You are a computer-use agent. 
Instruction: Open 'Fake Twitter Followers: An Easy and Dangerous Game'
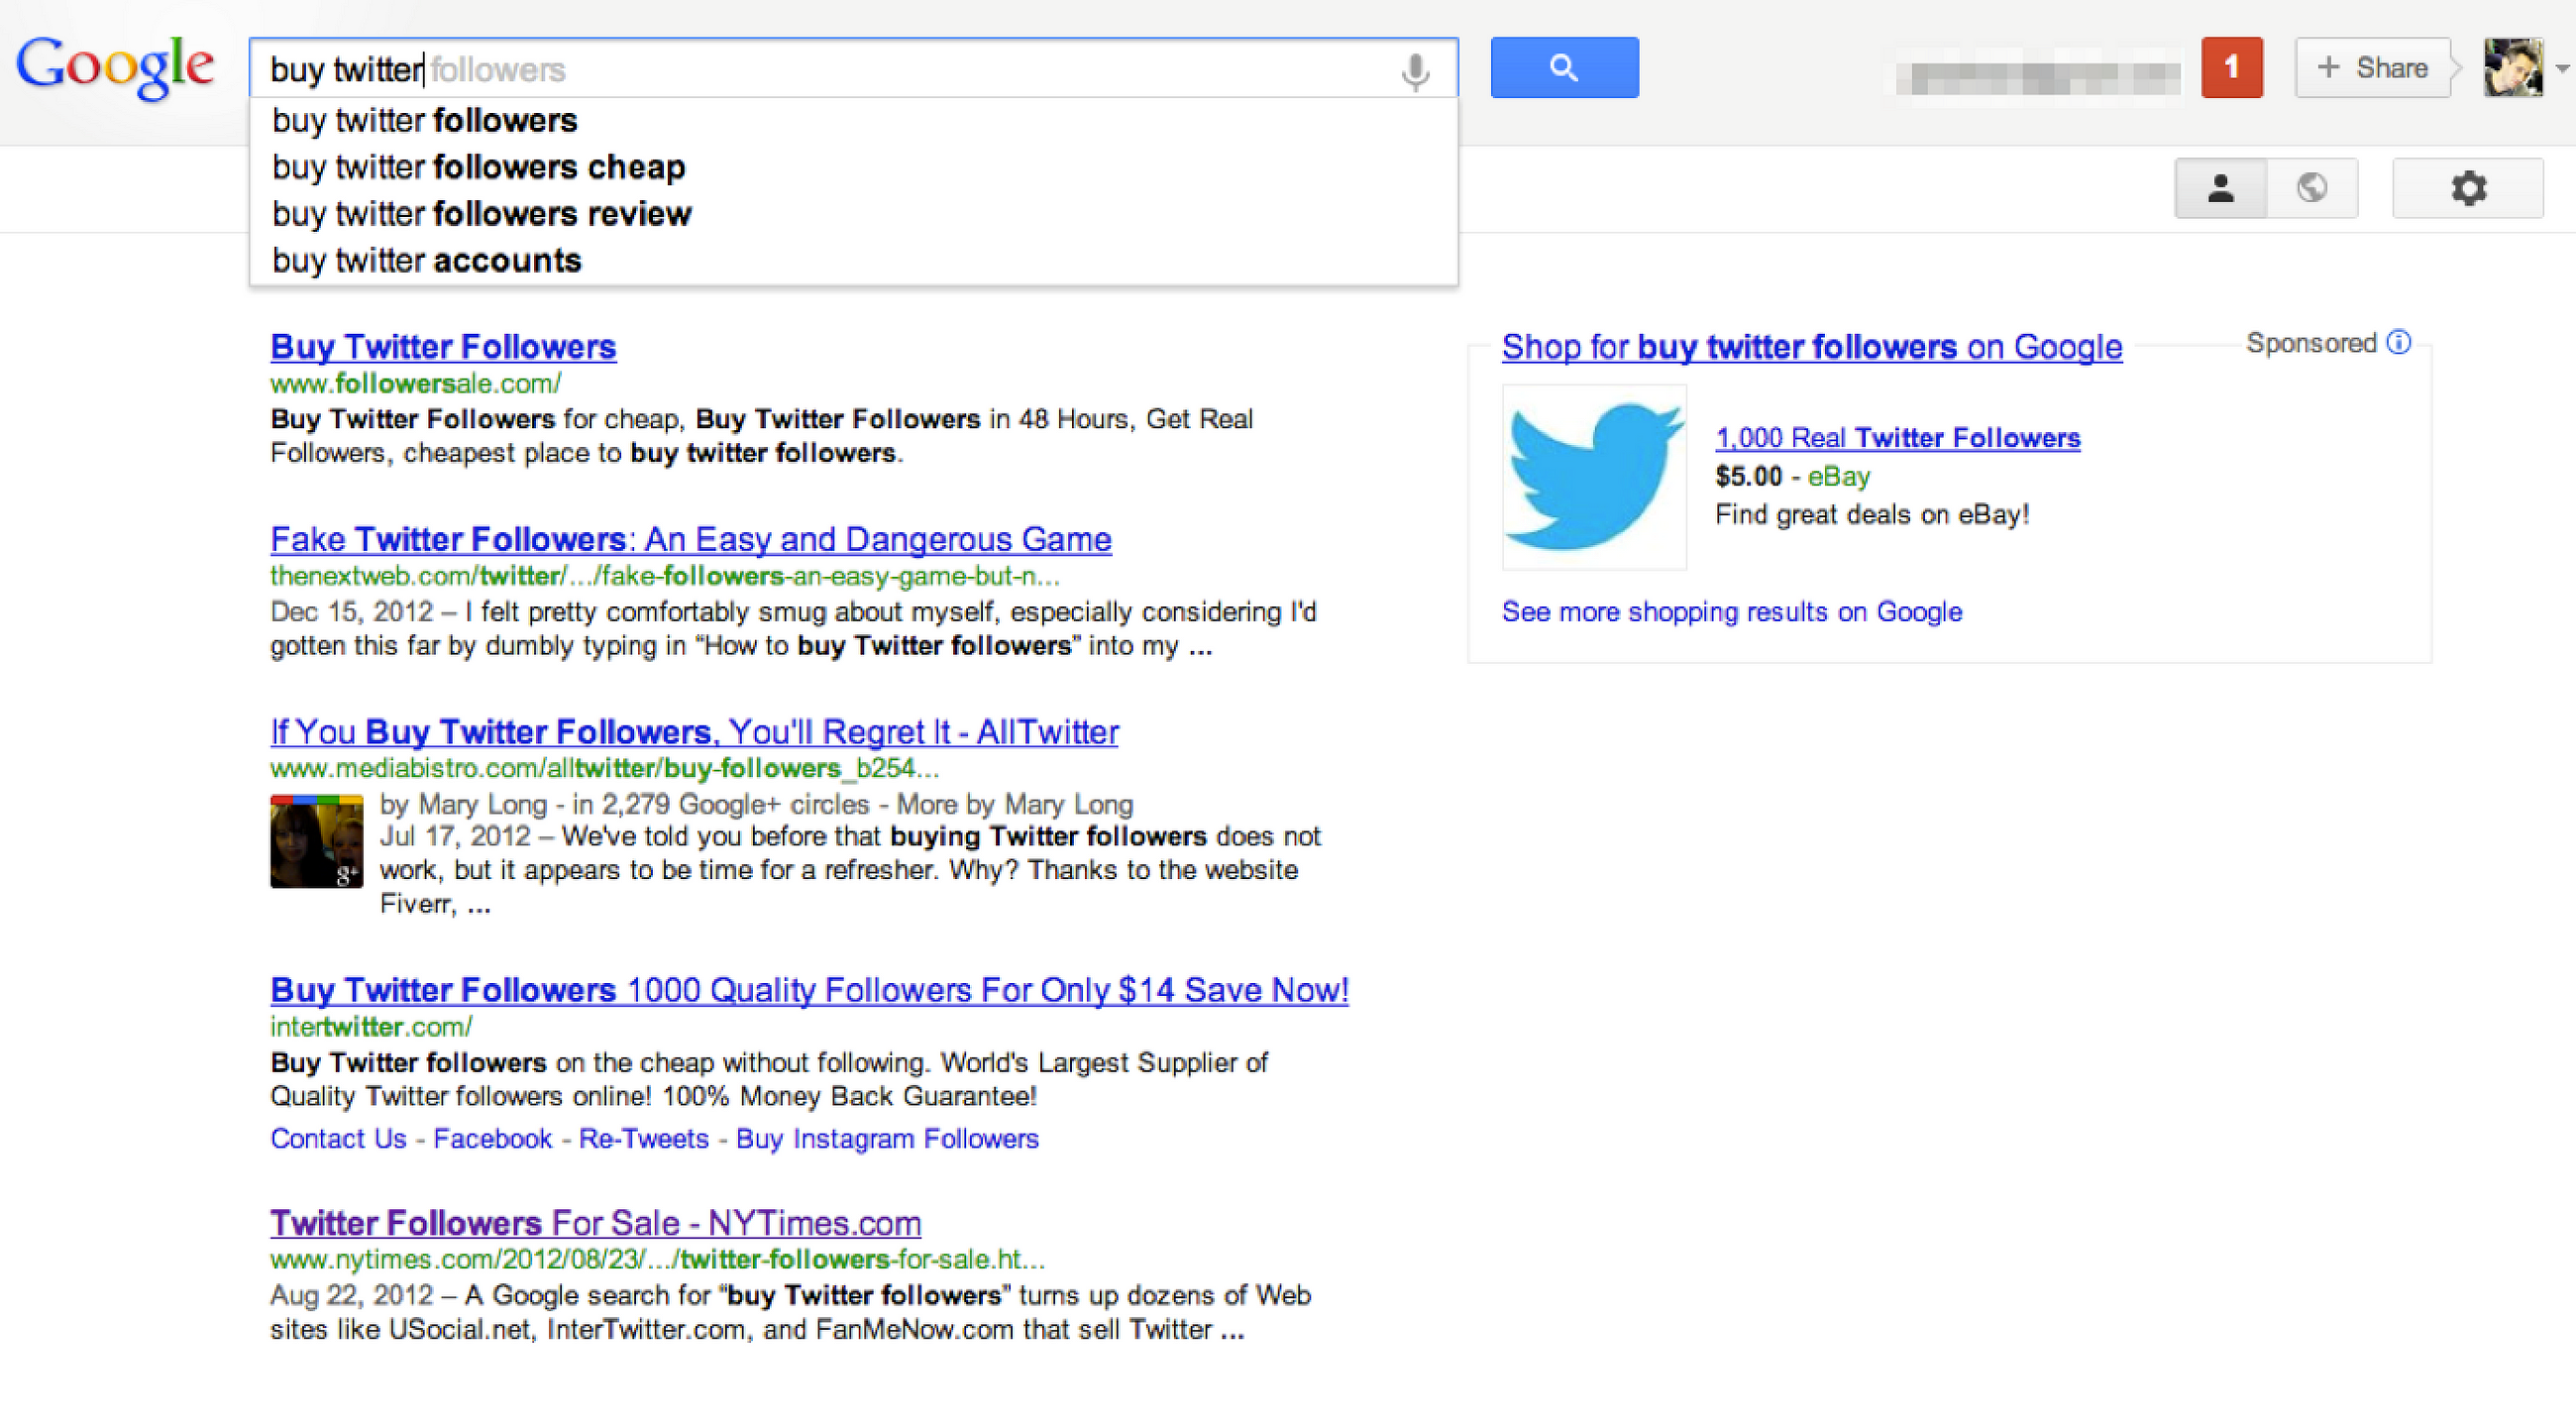tap(691, 540)
